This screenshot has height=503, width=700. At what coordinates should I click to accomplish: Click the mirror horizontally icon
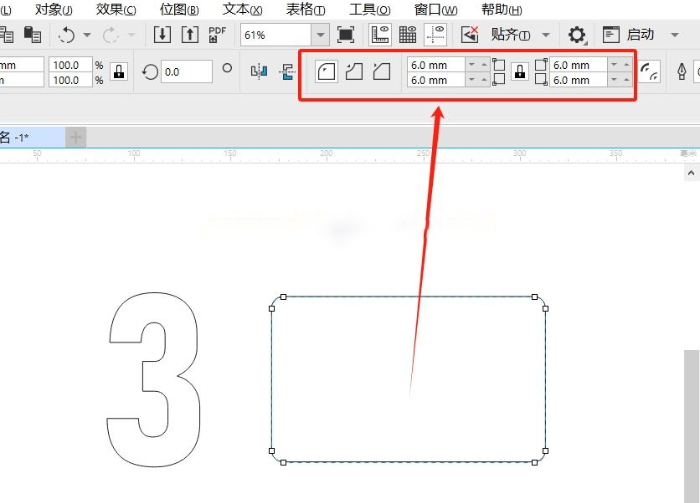pyautogui.click(x=260, y=72)
